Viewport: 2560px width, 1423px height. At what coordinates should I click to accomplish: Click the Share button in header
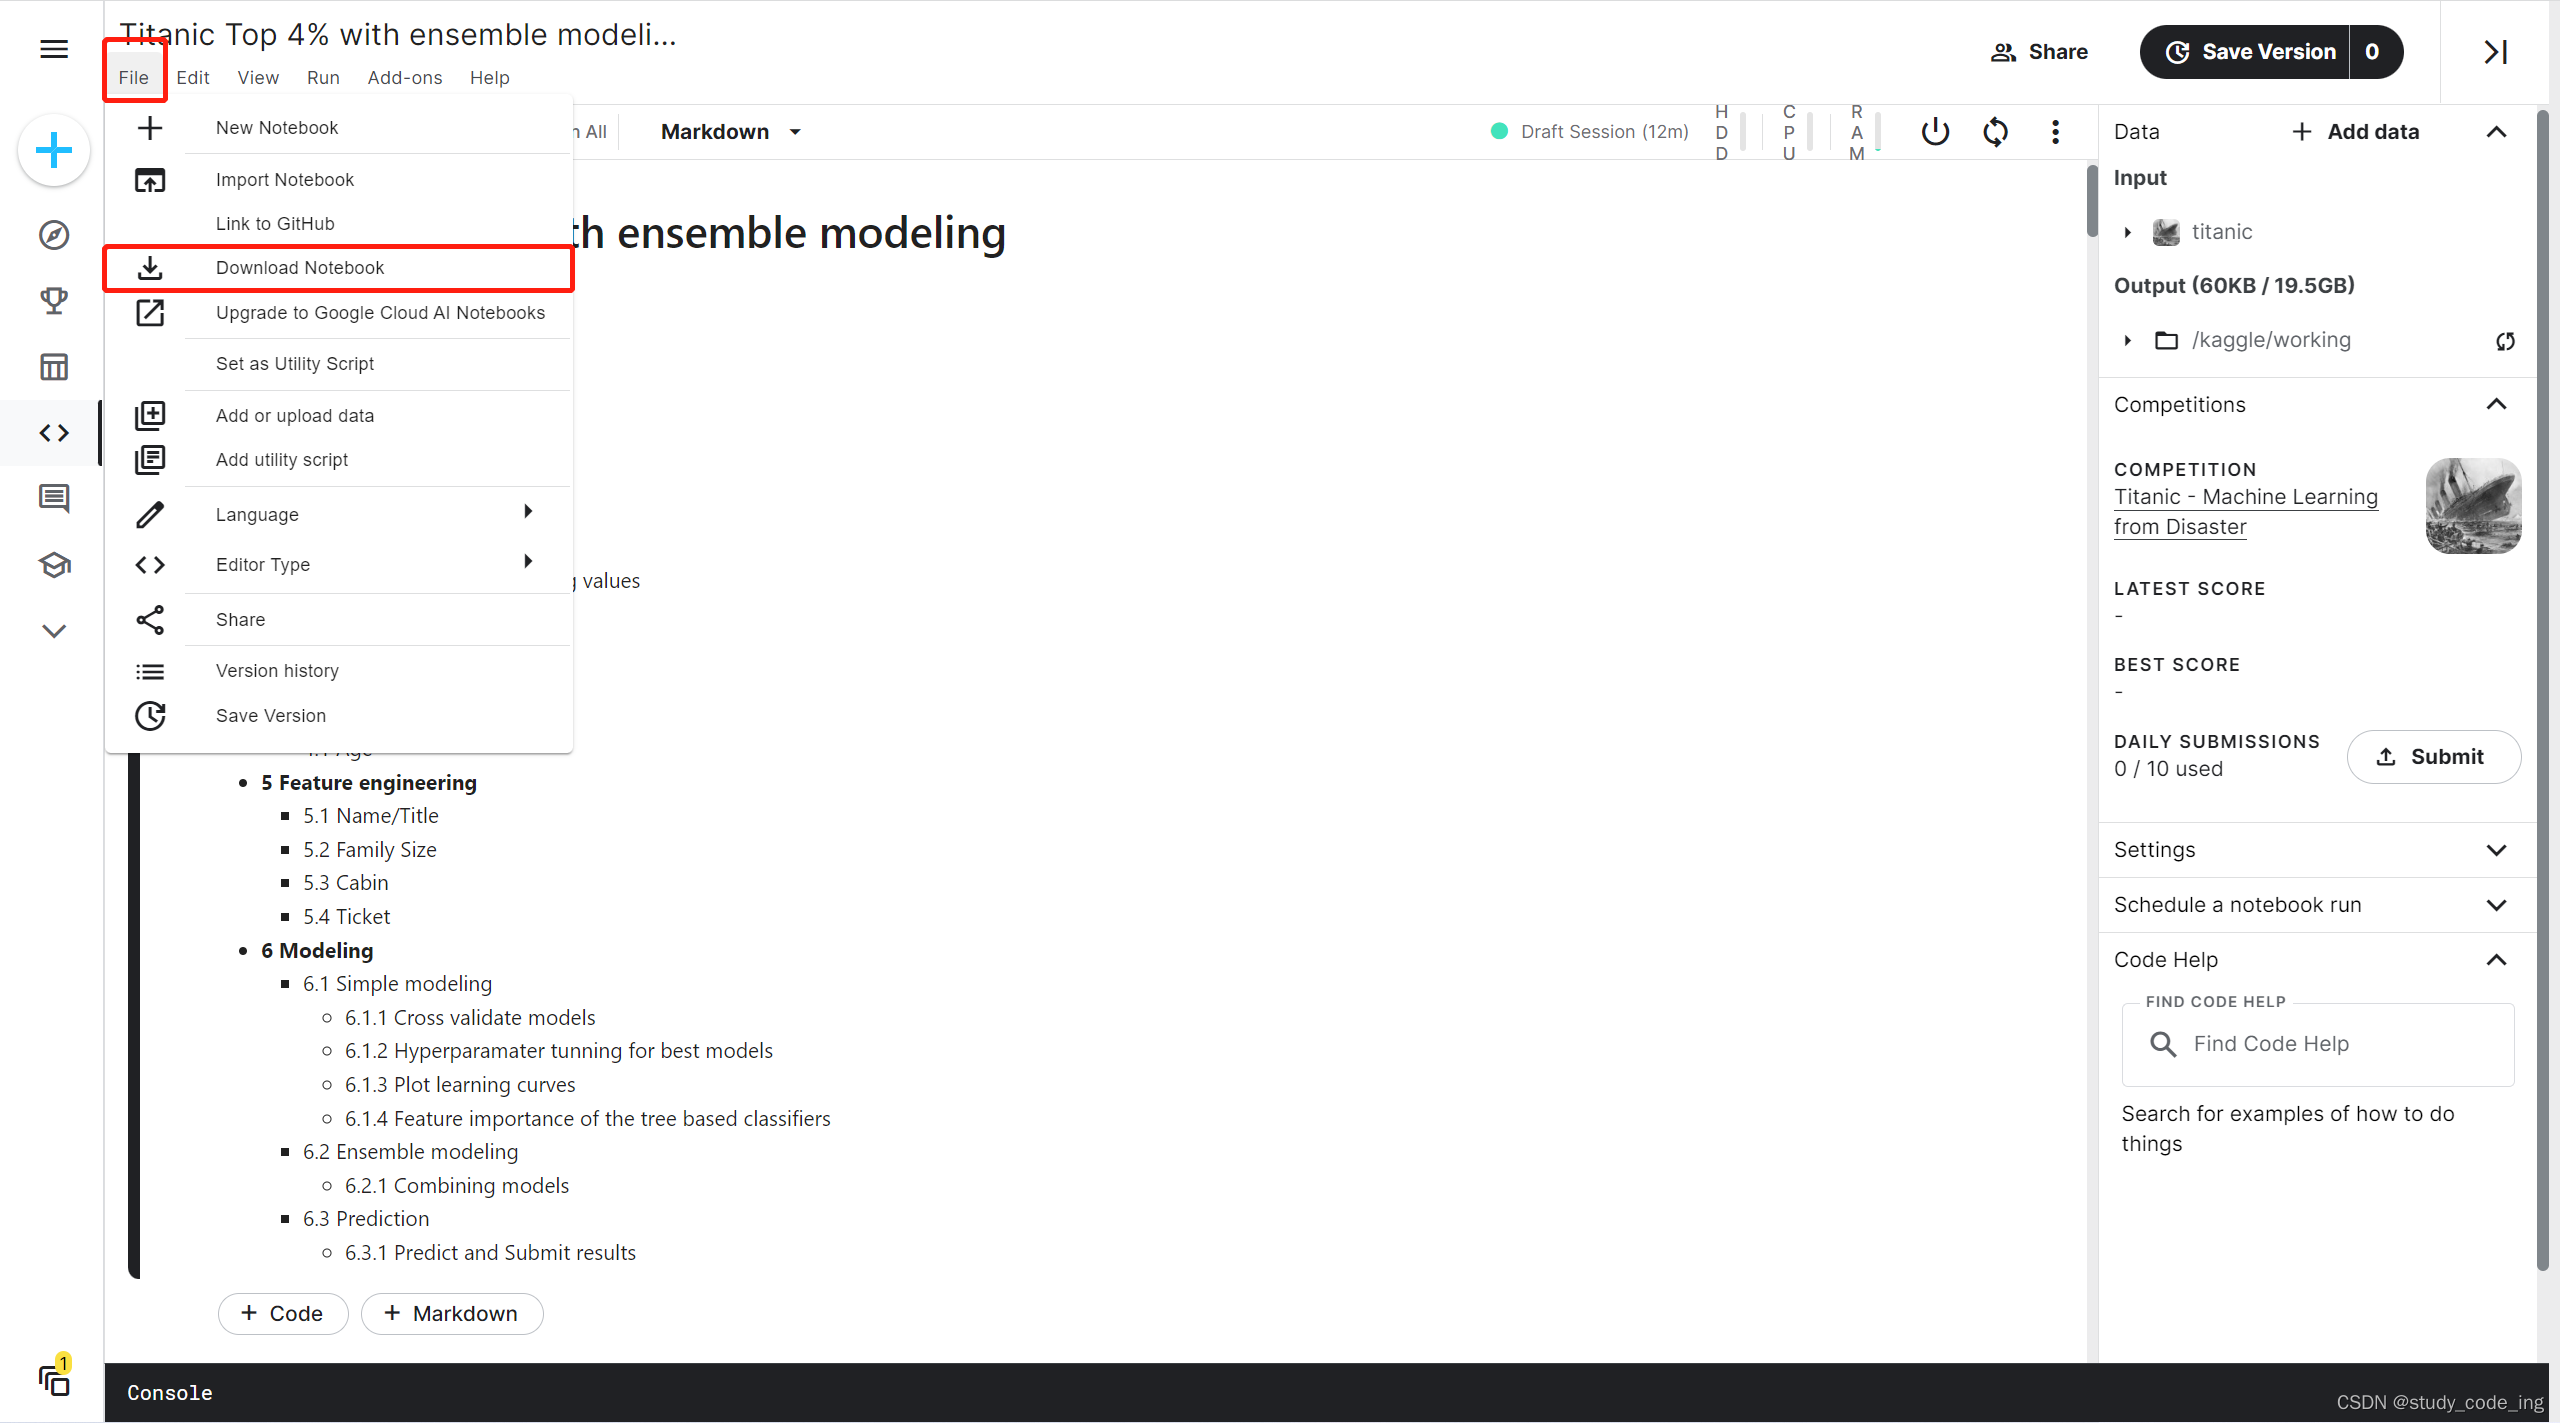coord(2038,52)
